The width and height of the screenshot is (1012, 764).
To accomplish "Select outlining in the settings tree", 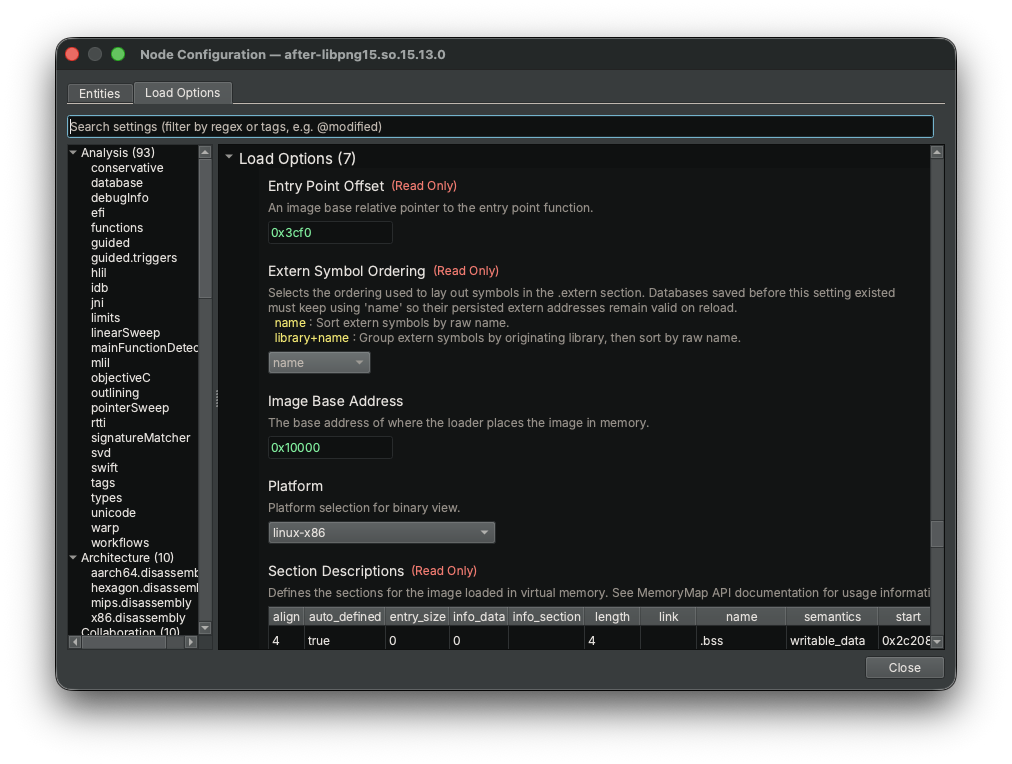I will (x=115, y=392).
